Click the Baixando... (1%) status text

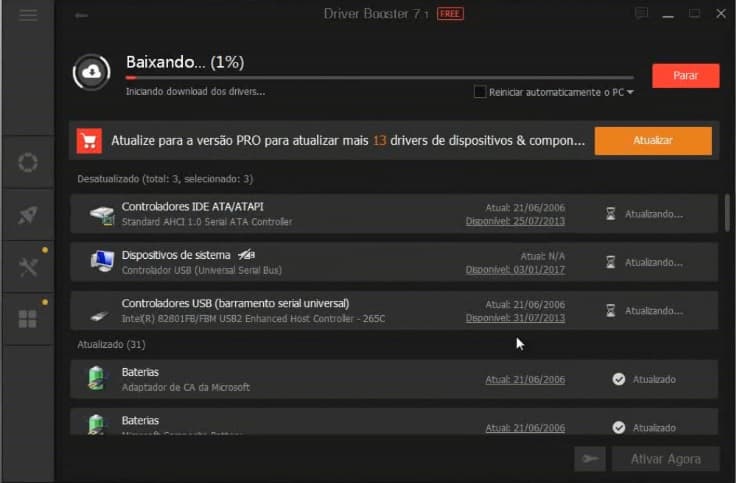click(x=185, y=62)
